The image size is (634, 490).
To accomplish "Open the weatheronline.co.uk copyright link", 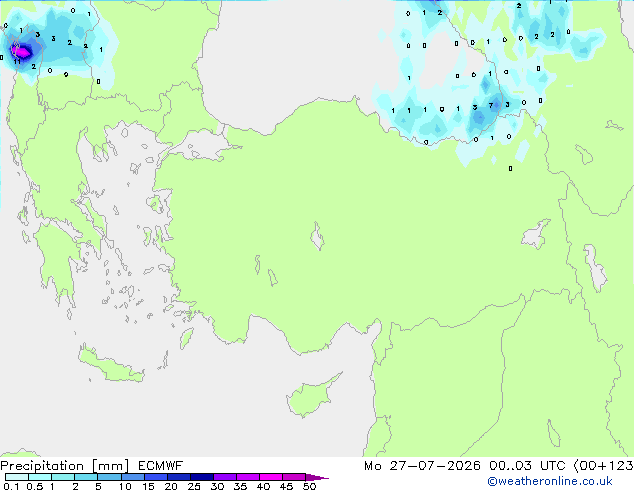I will [x=550, y=481].
